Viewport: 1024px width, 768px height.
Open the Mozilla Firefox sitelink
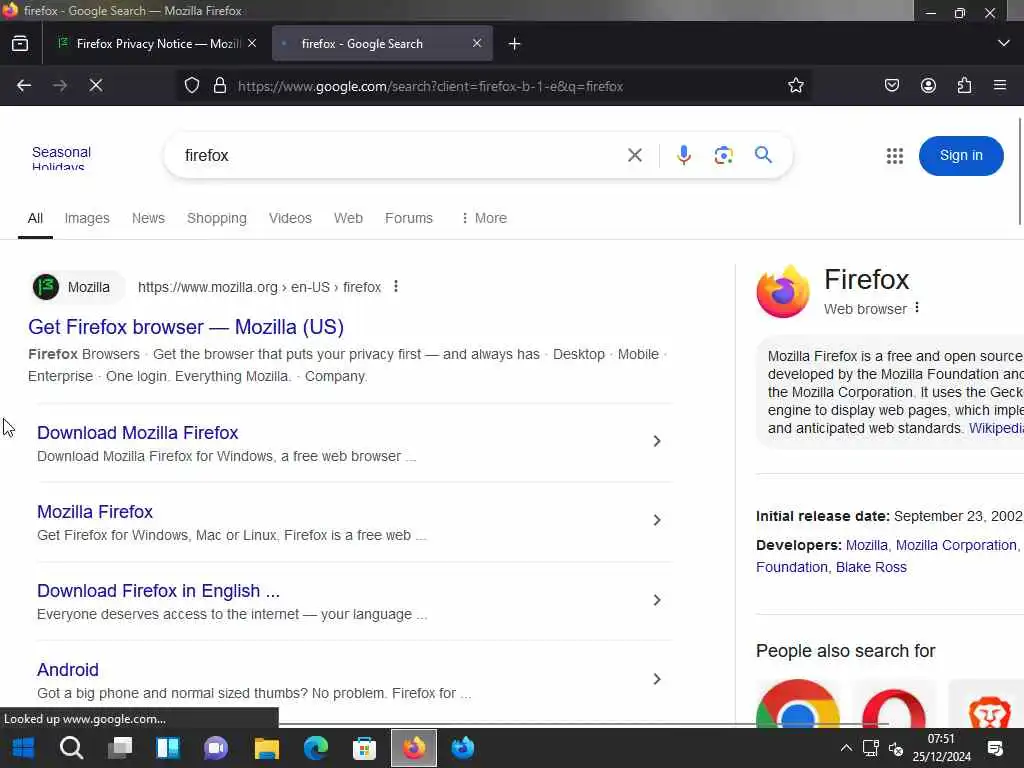point(95,511)
